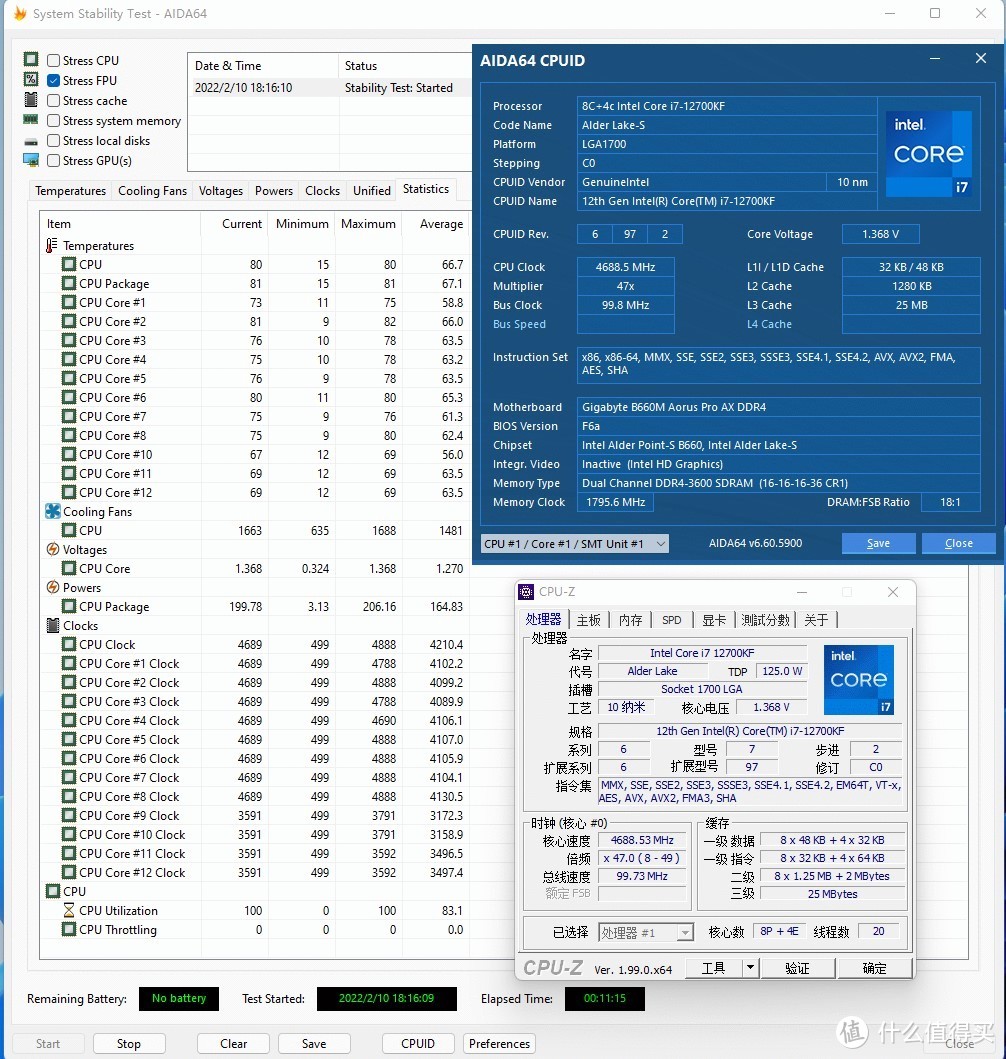
Task: Select CPU-Z 处理器 tab
Action: pos(544,619)
